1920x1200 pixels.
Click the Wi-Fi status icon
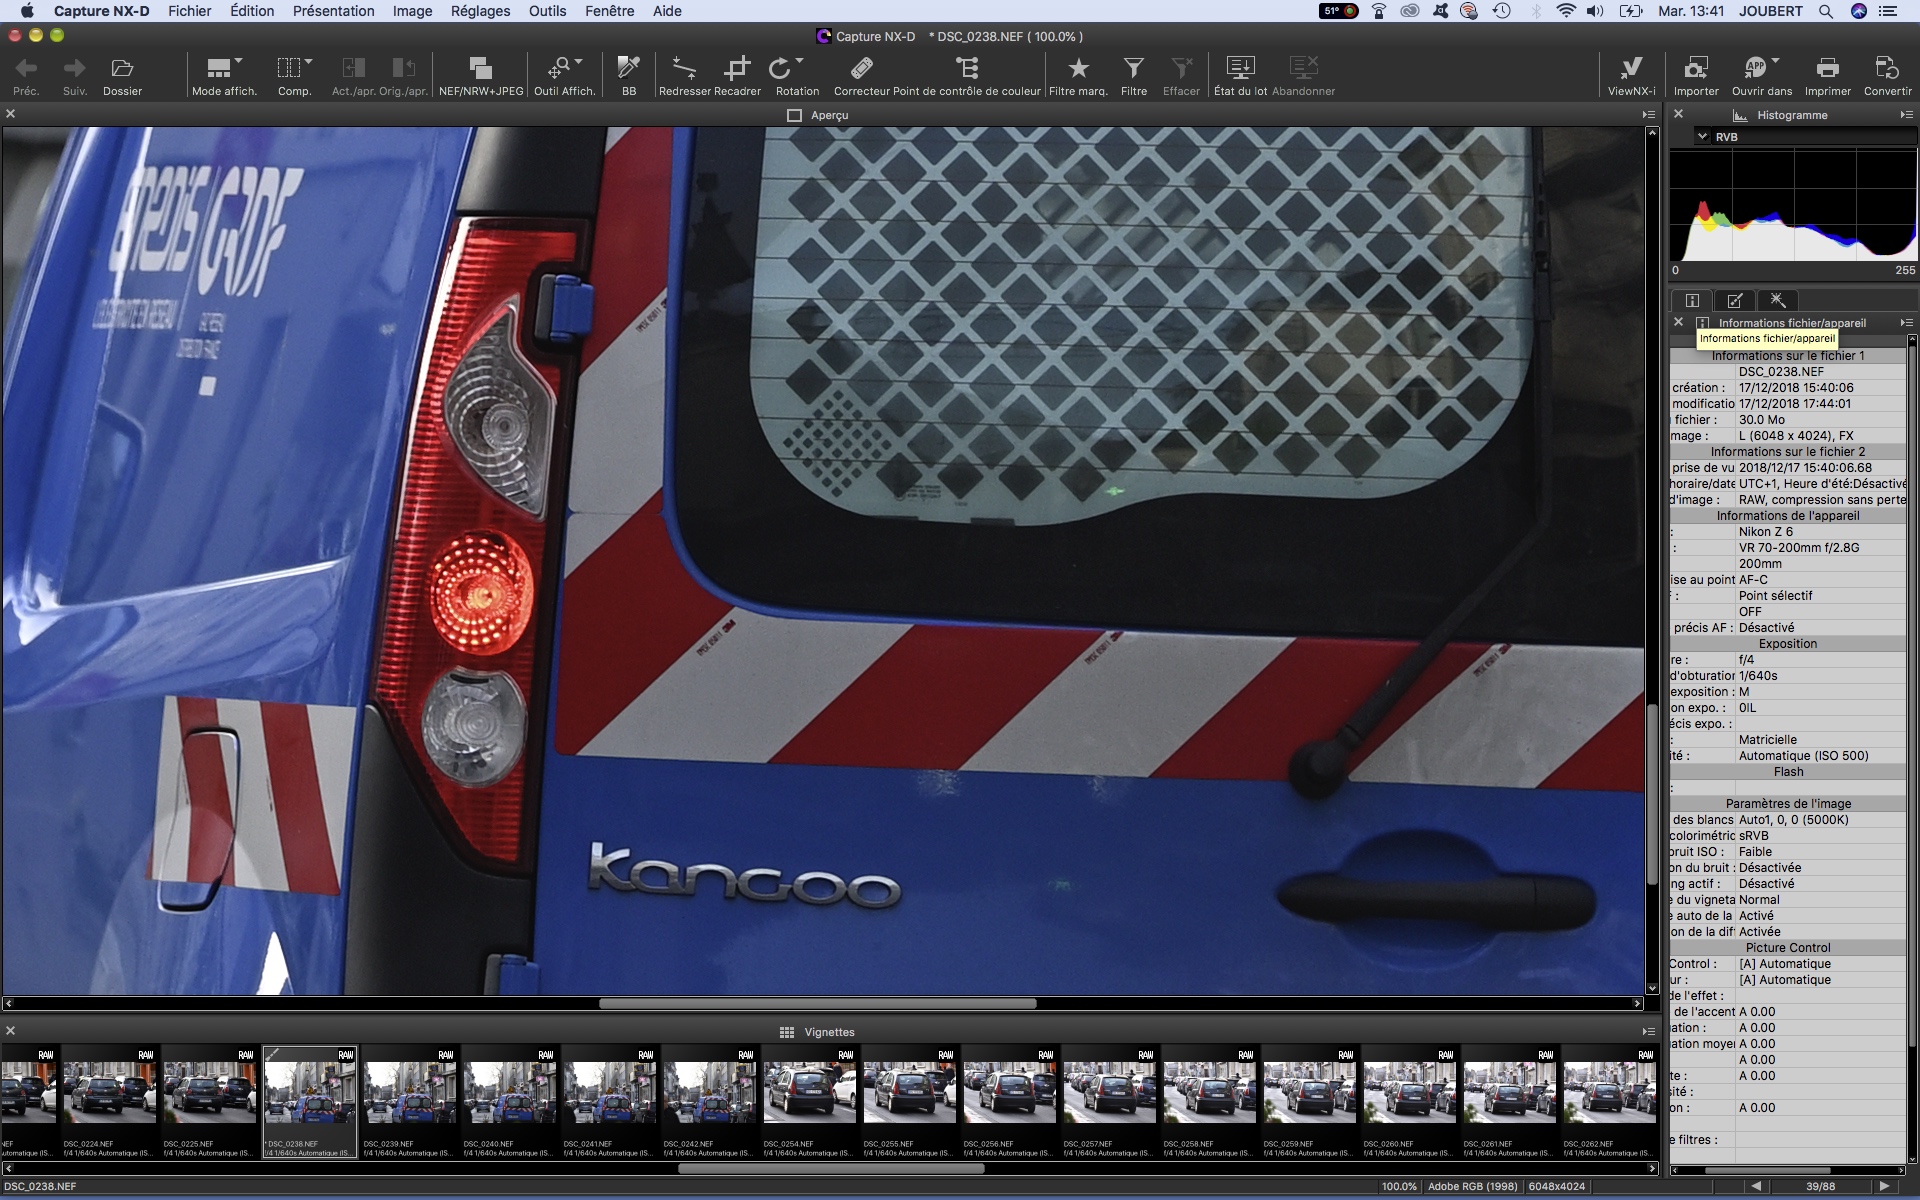point(1566,11)
